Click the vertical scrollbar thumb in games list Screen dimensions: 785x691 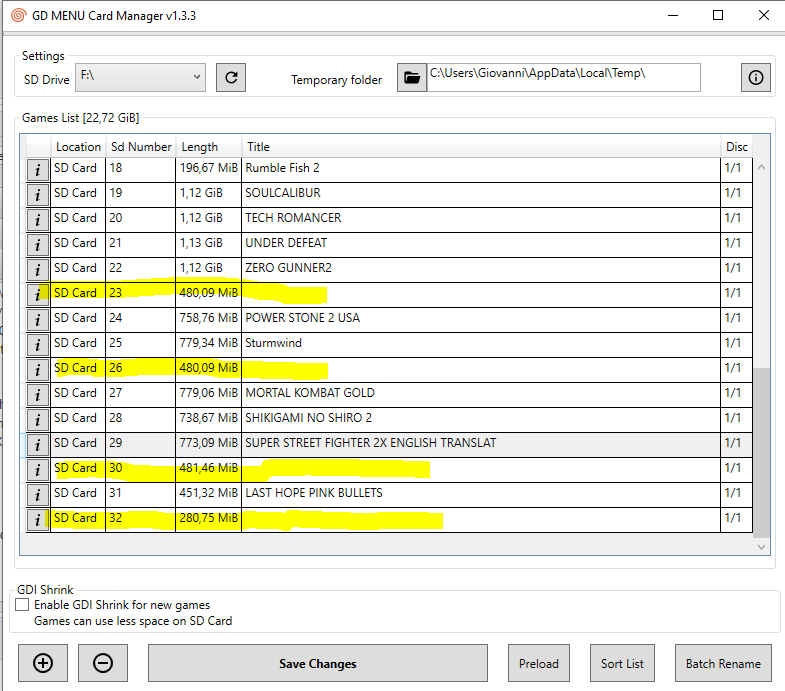click(x=761, y=452)
